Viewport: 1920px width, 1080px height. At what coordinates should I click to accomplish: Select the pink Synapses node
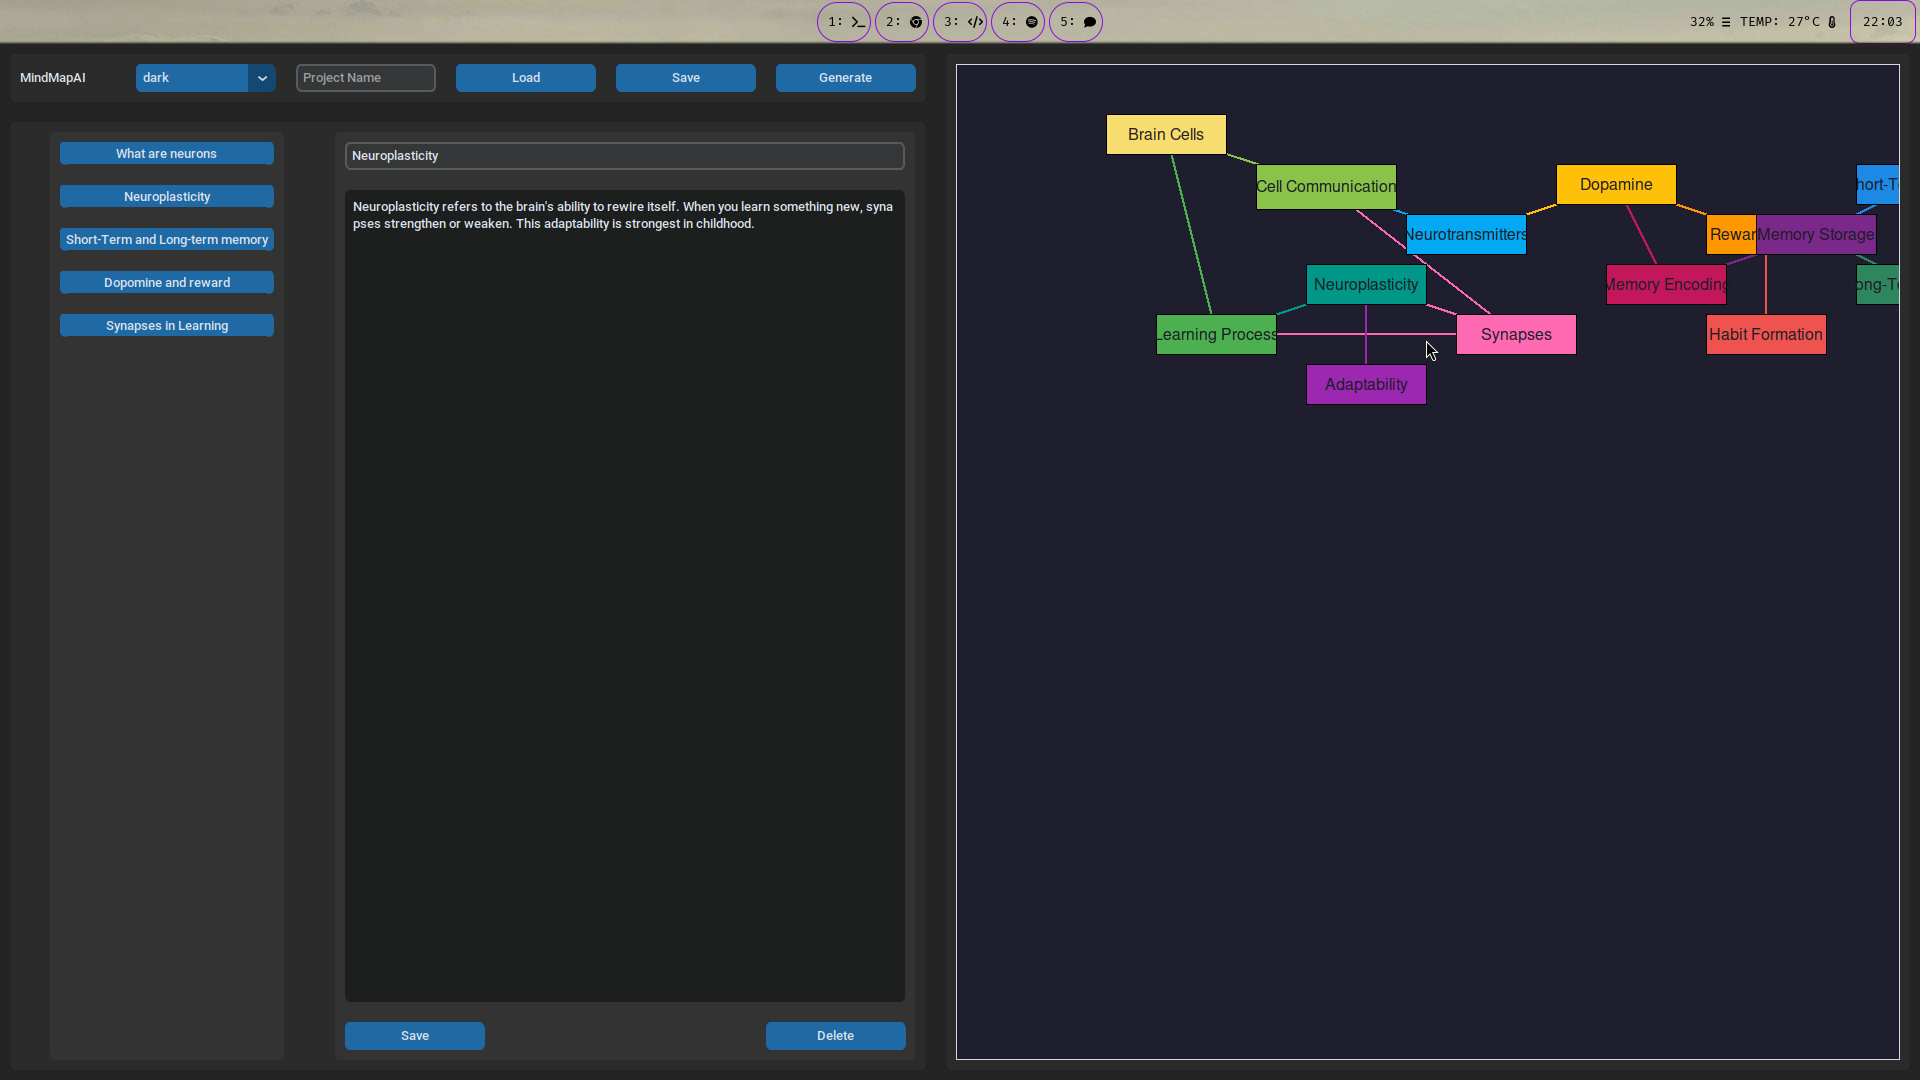point(1516,335)
